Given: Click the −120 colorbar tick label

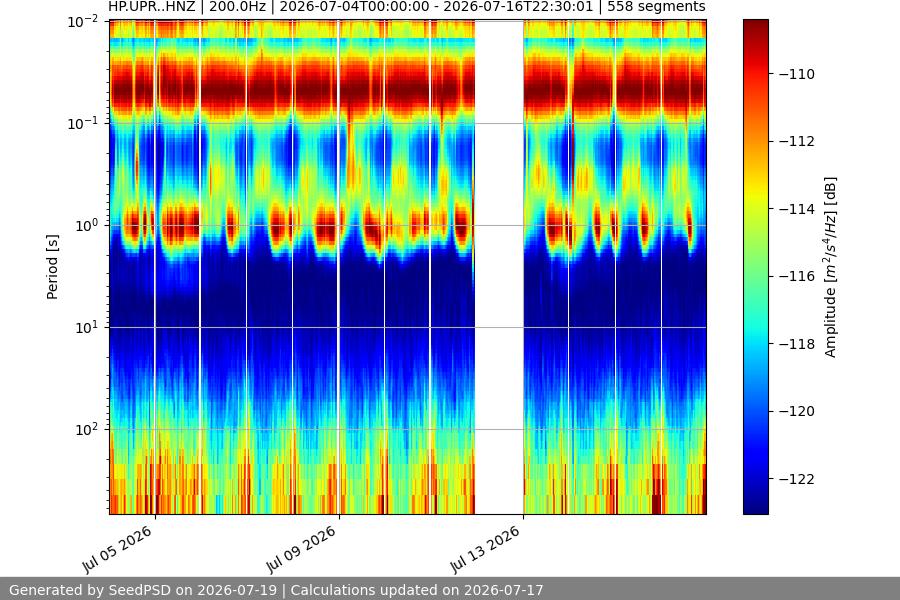Looking at the screenshot, I should click(x=797, y=411).
